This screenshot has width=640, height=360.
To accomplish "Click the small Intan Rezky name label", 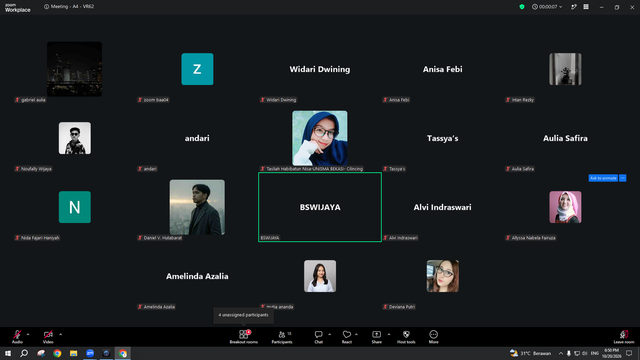I will tap(520, 100).
